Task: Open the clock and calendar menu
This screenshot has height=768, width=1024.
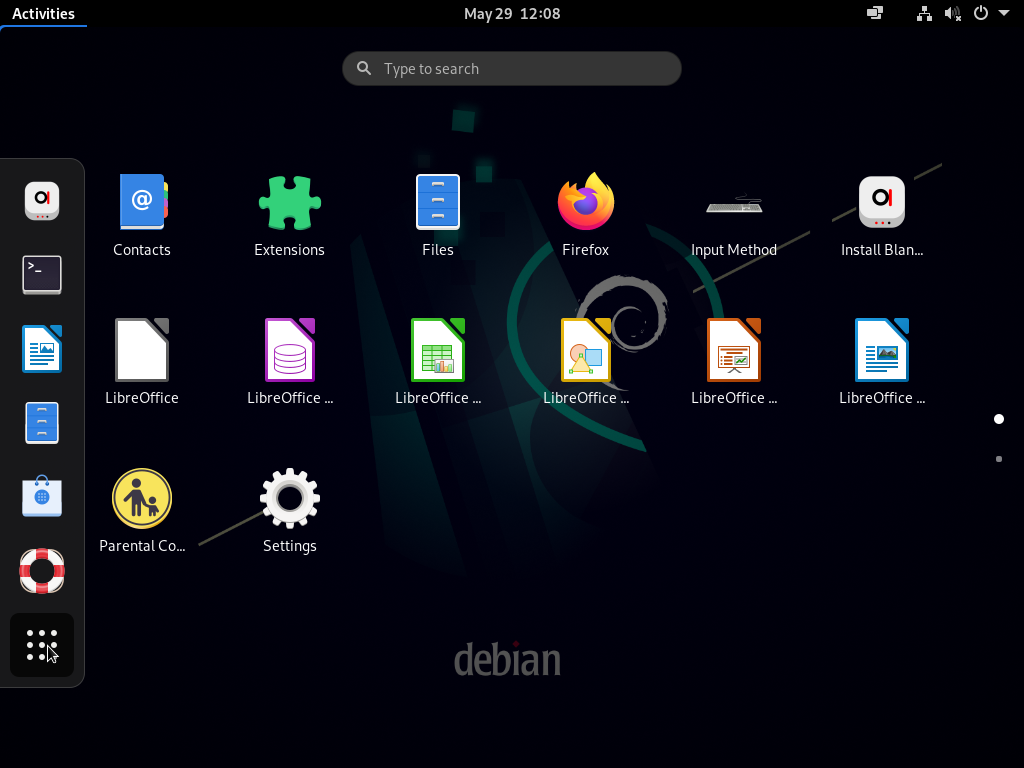Action: [512, 14]
